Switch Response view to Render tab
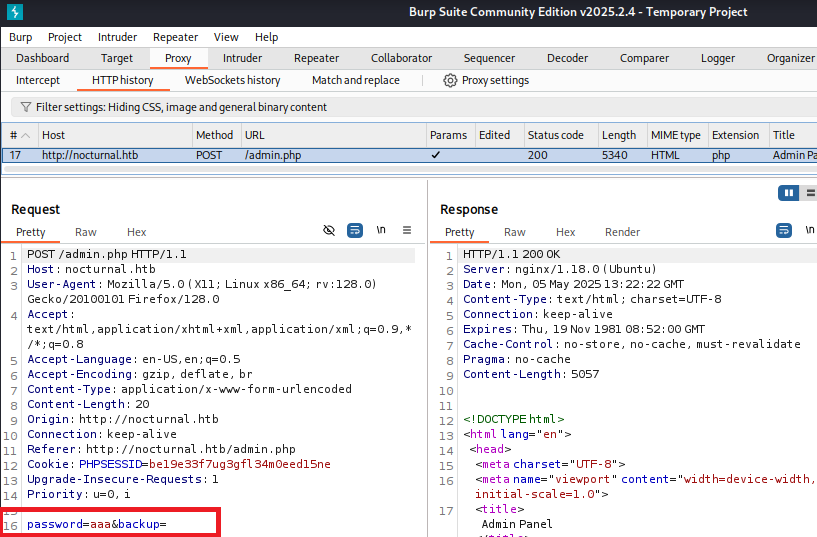 [622, 232]
